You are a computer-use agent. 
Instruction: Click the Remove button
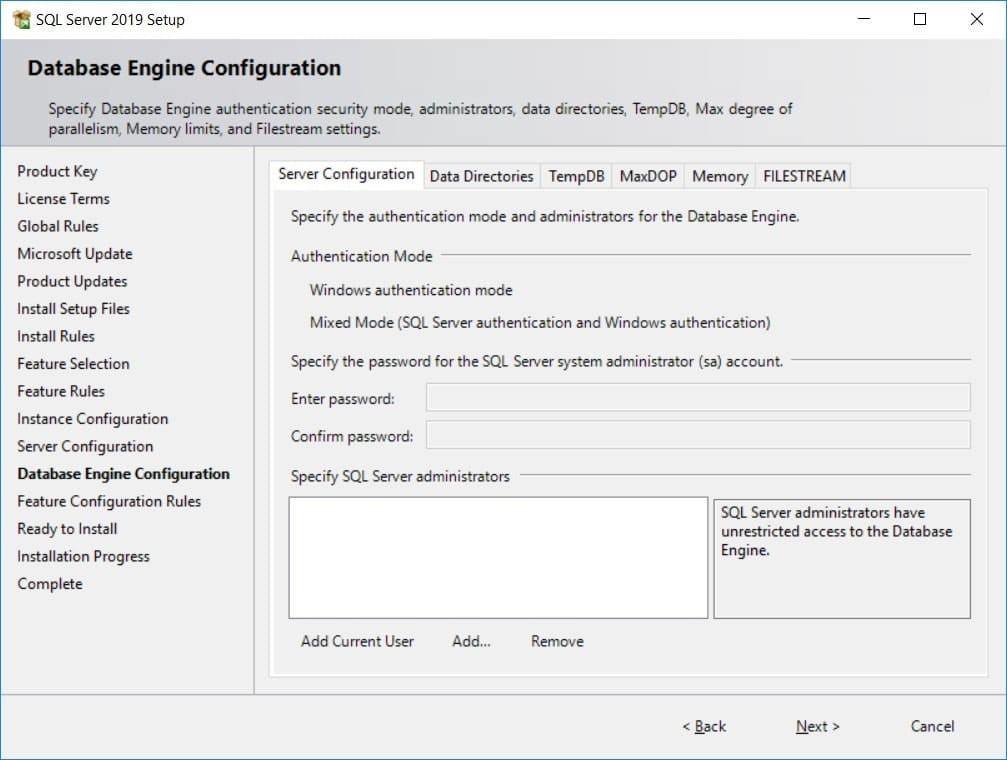(x=556, y=641)
